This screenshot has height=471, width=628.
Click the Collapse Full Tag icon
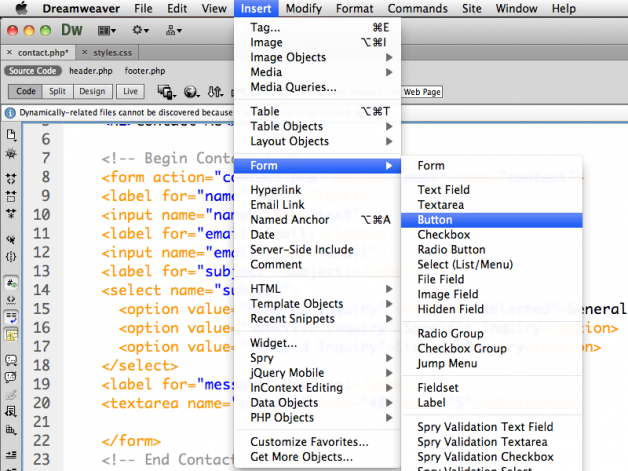pos(11,178)
